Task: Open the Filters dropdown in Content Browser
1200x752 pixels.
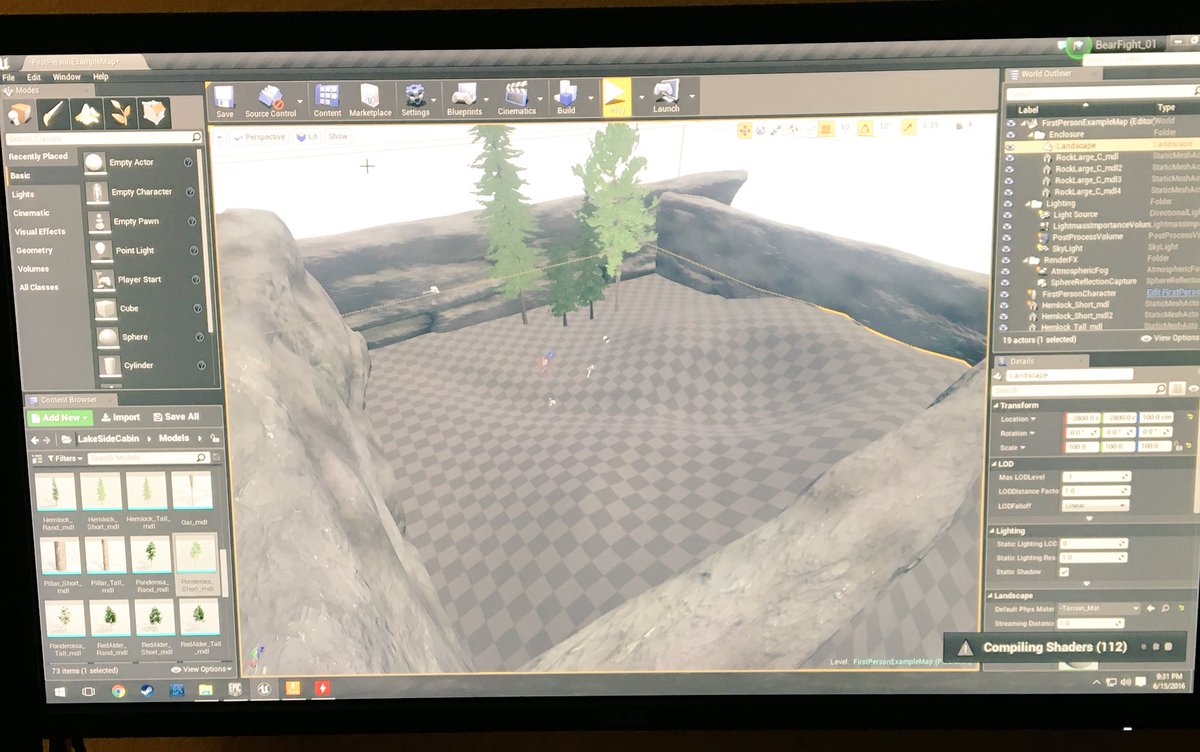Action: [x=65, y=458]
